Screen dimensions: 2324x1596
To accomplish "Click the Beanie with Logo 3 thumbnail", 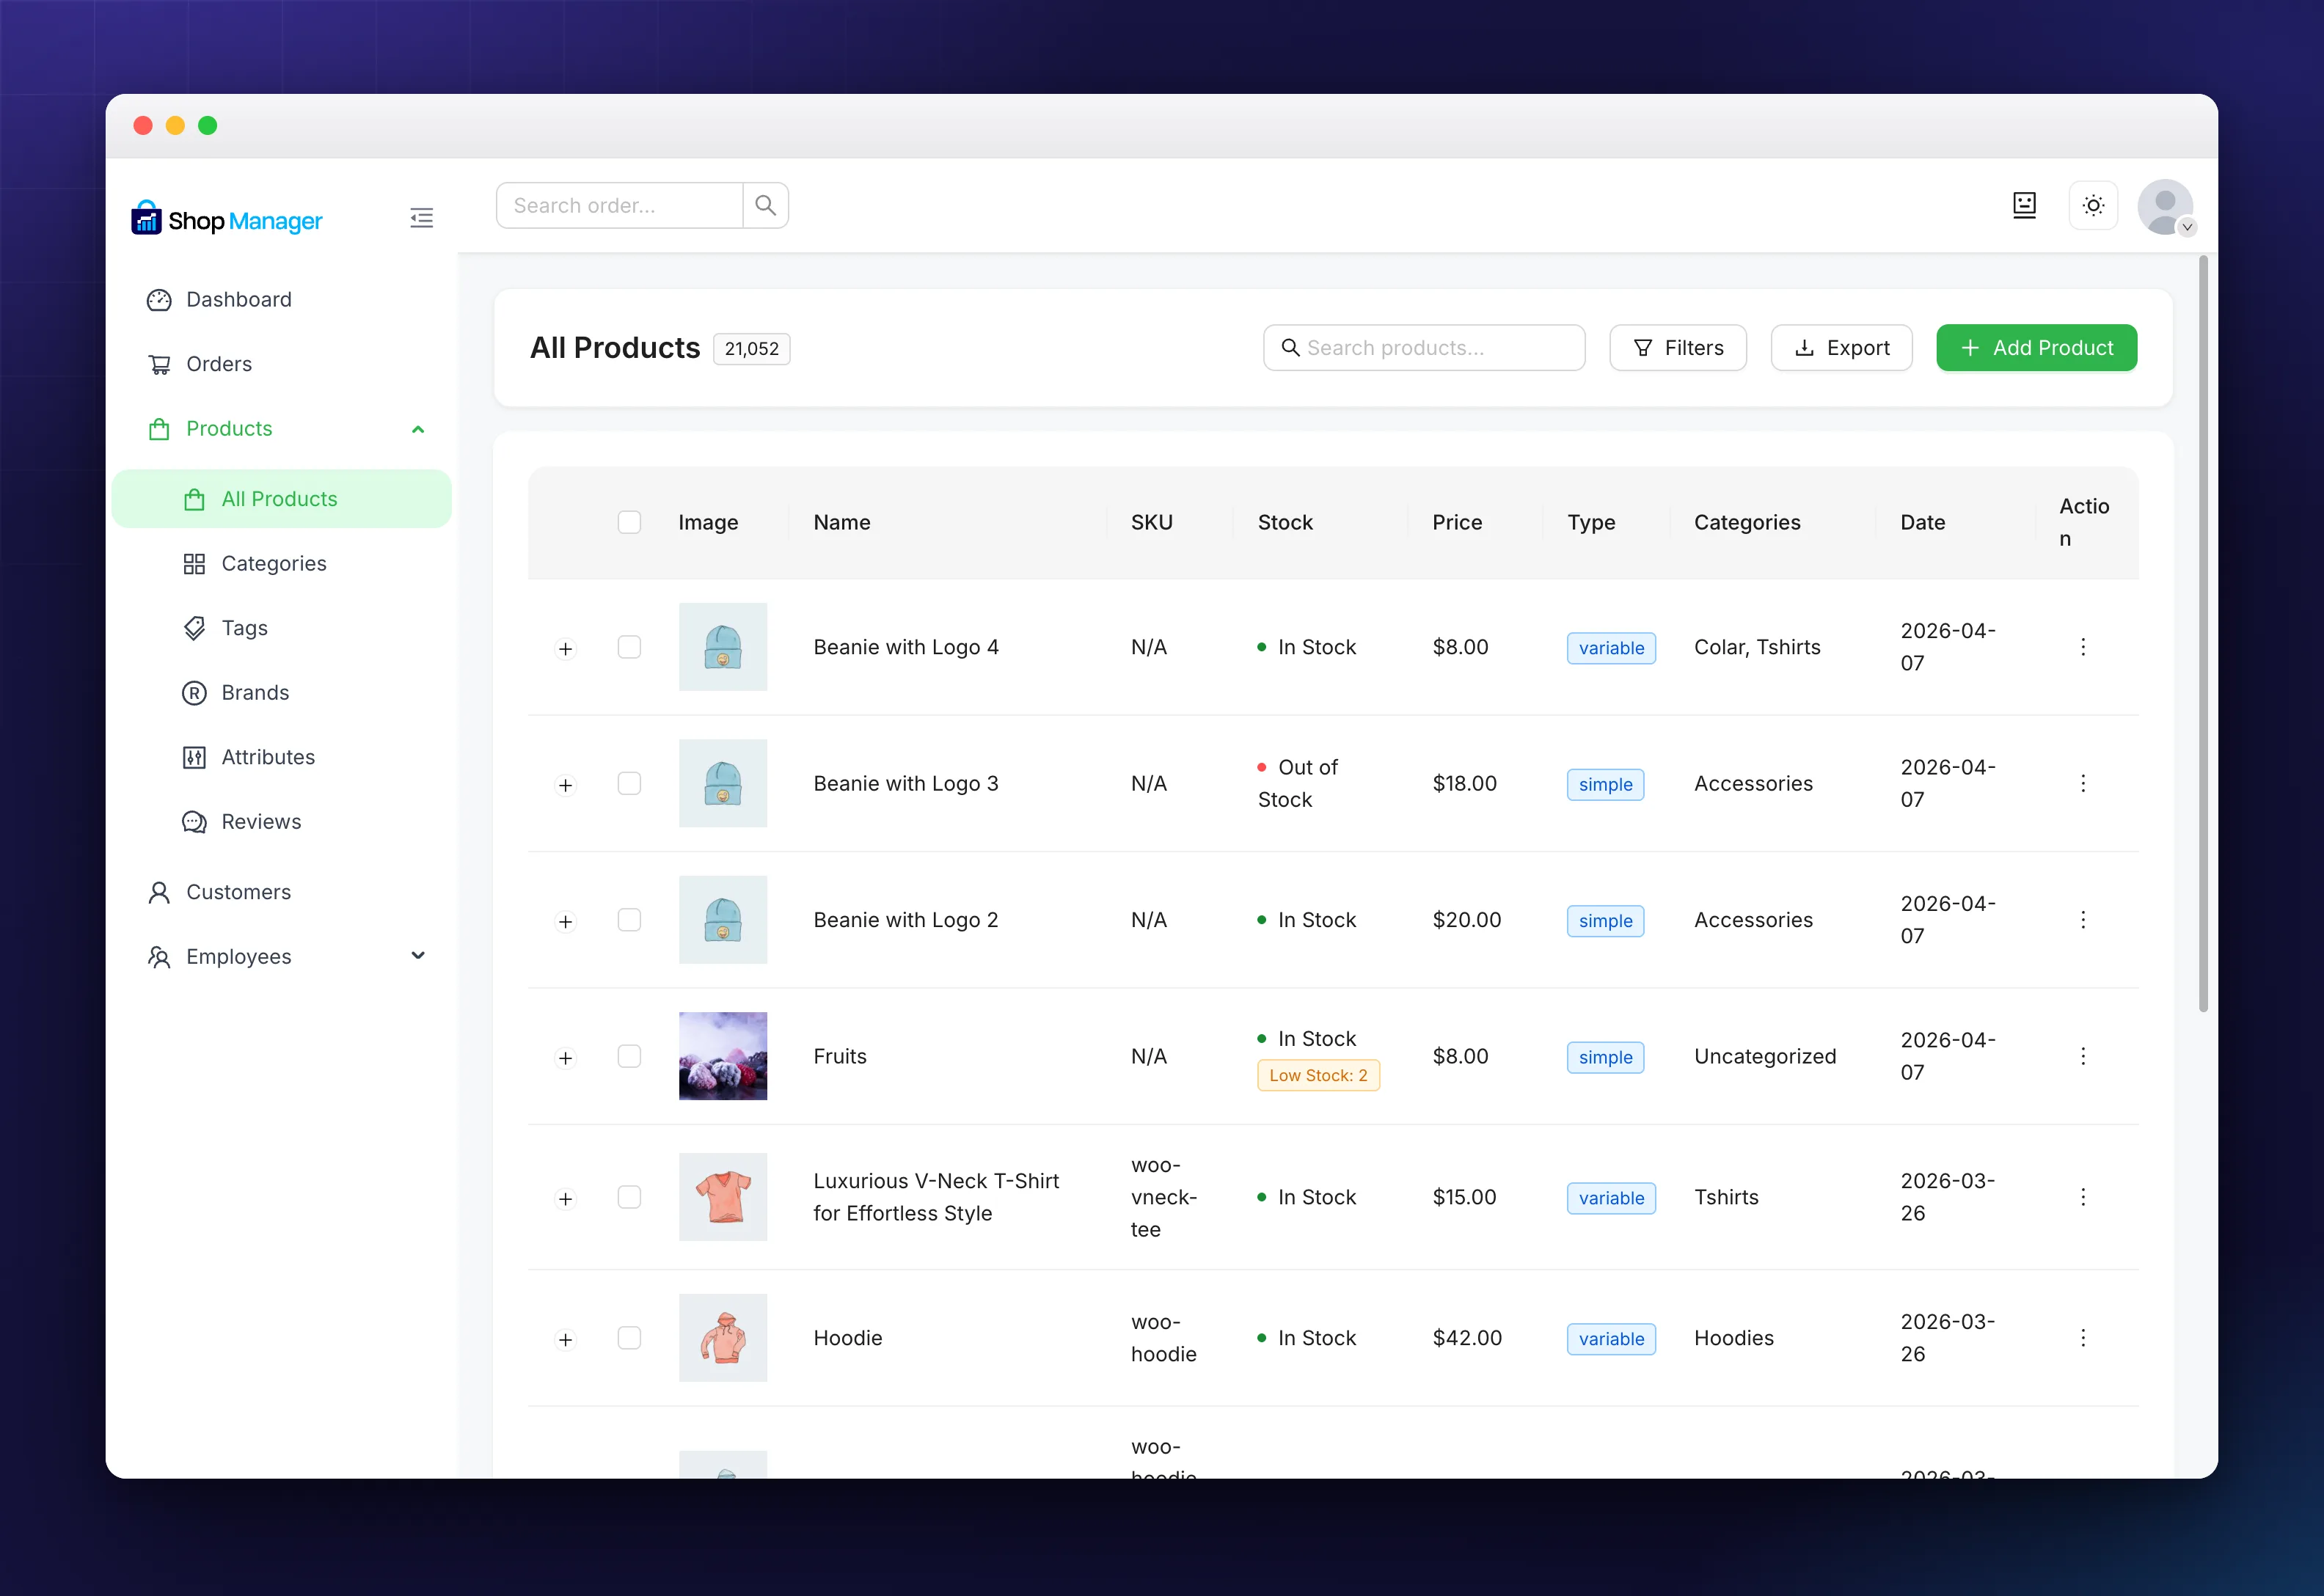I will [x=723, y=784].
